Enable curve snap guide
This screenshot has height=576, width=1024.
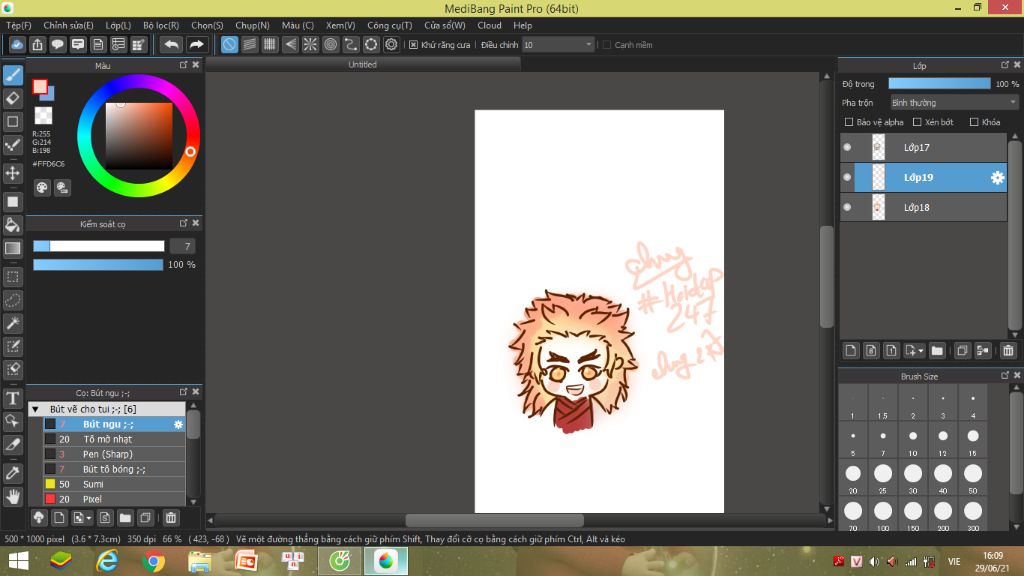click(x=351, y=44)
